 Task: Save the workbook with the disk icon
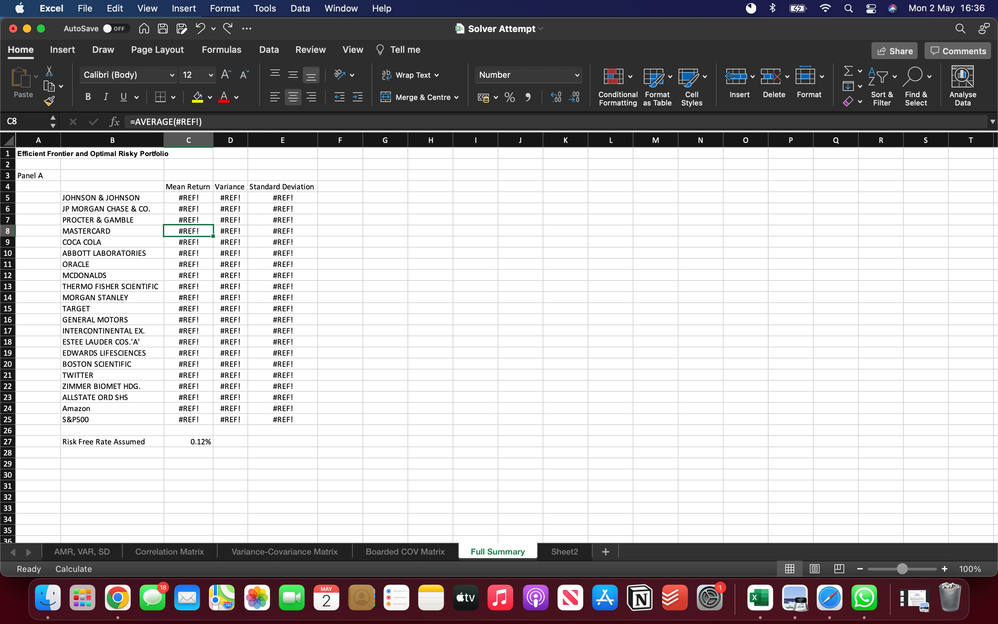[x=163, y=29]
